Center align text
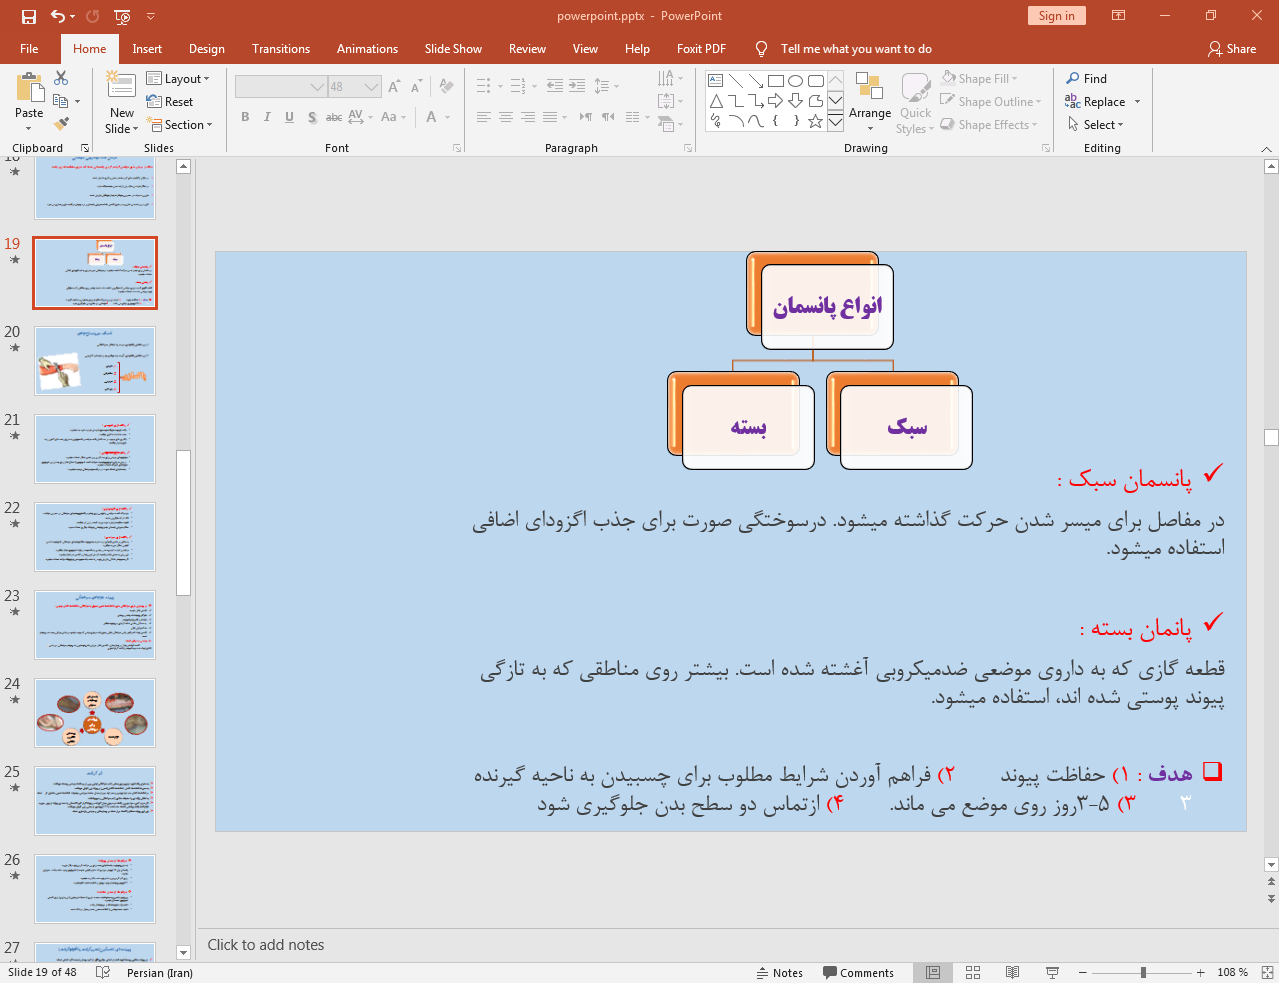The image size is (1279, 983). tap(506, 117)
